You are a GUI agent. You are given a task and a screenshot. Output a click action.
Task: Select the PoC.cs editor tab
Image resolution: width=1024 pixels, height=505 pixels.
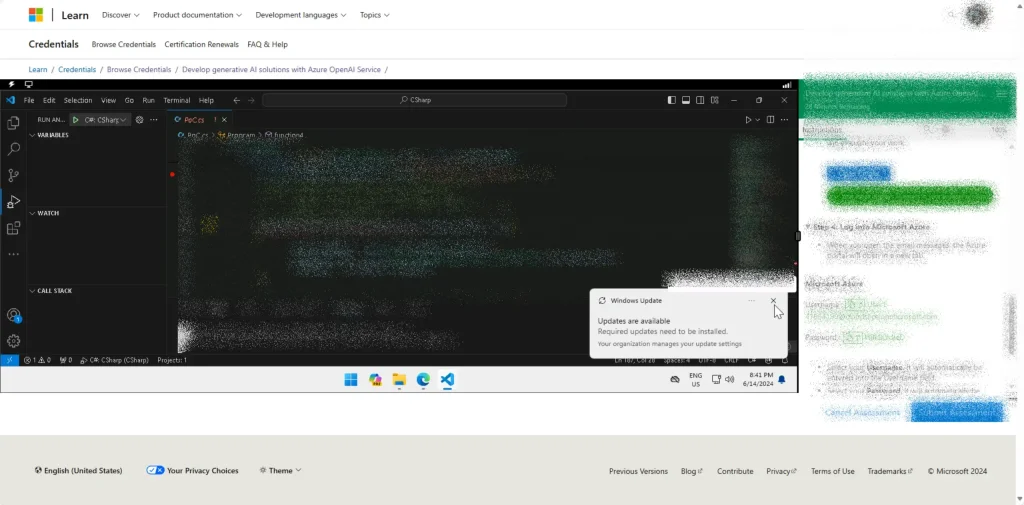pos(200,120)
